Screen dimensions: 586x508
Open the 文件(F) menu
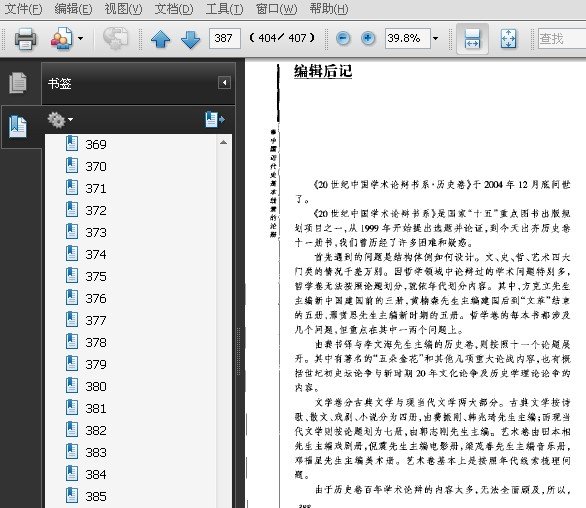click(x=23, y=8)
